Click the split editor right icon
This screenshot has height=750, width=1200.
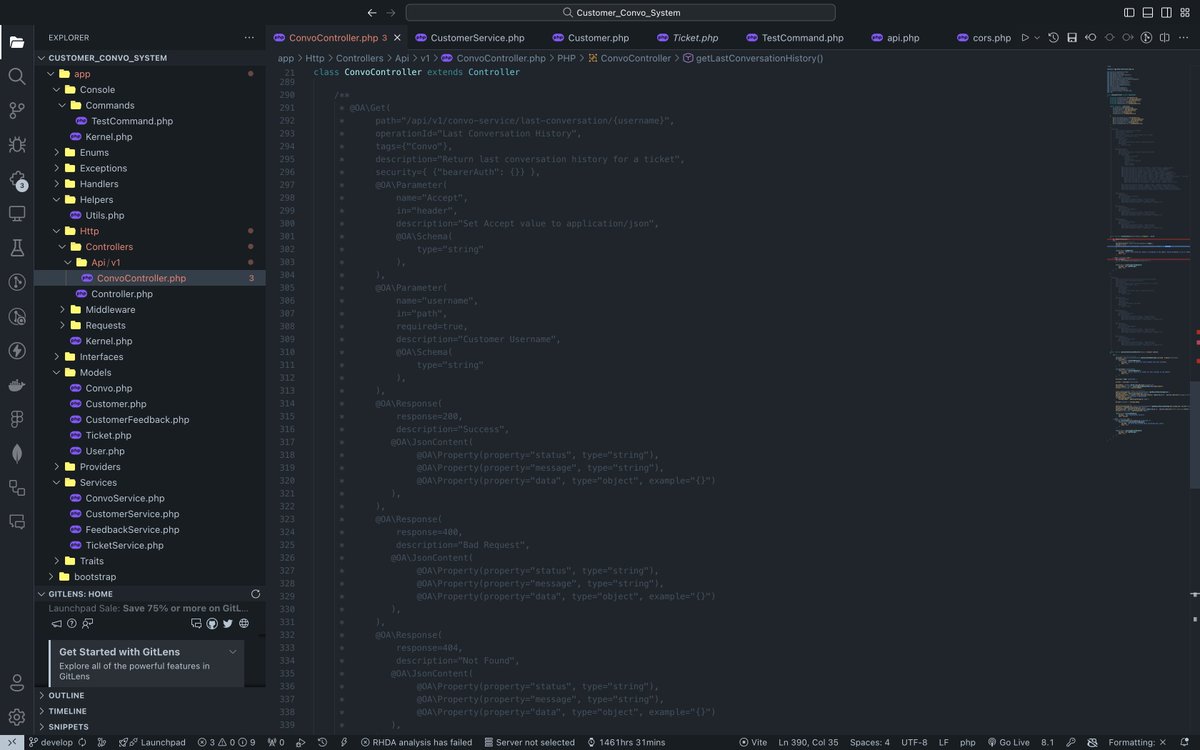pos(1167,38)
